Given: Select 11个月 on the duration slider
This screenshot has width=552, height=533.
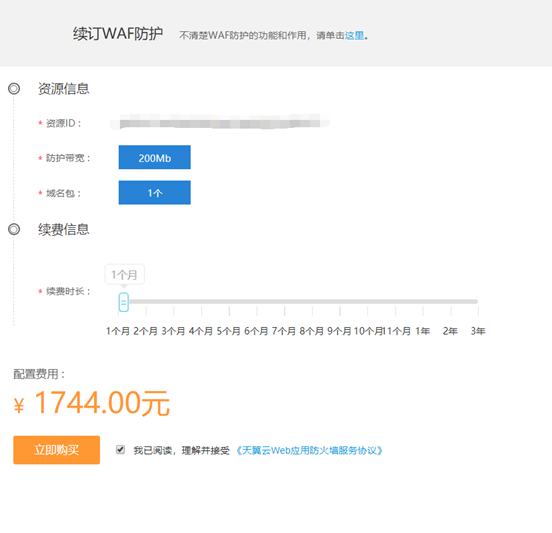Looking at the screenshot, I should point(397,331).
